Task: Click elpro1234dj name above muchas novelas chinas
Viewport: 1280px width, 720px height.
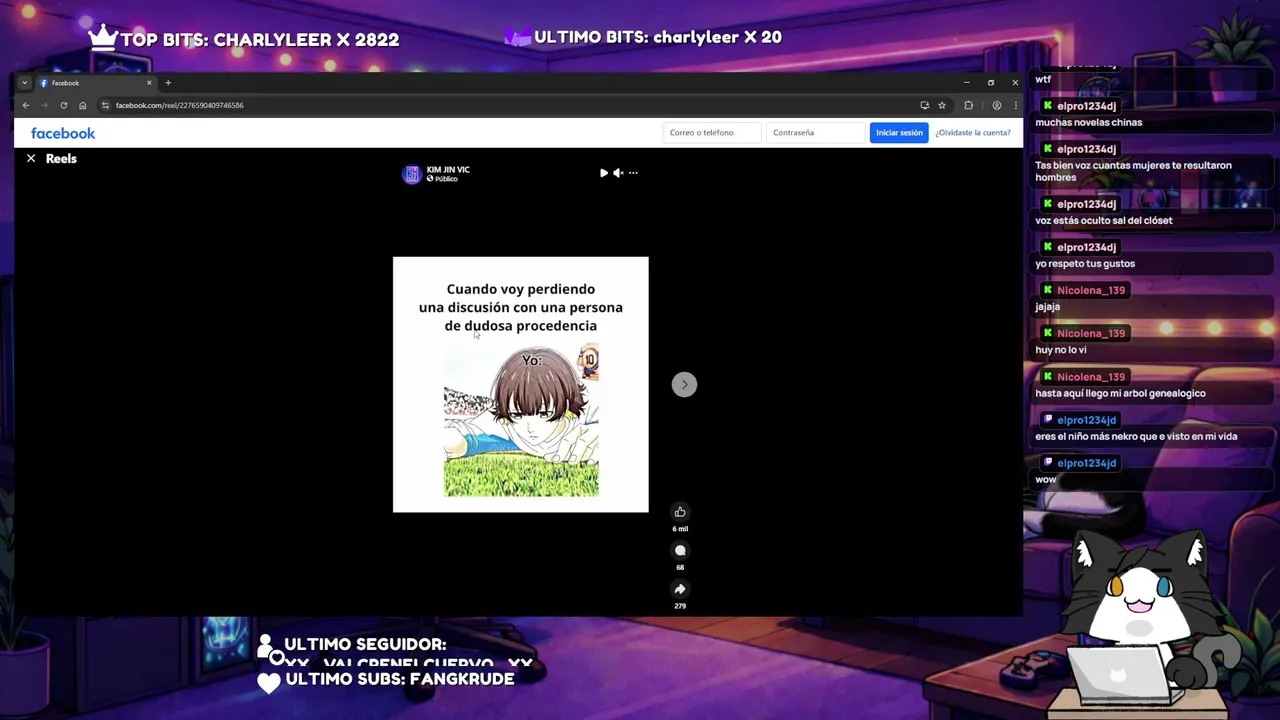Action: pos(1086,106)
